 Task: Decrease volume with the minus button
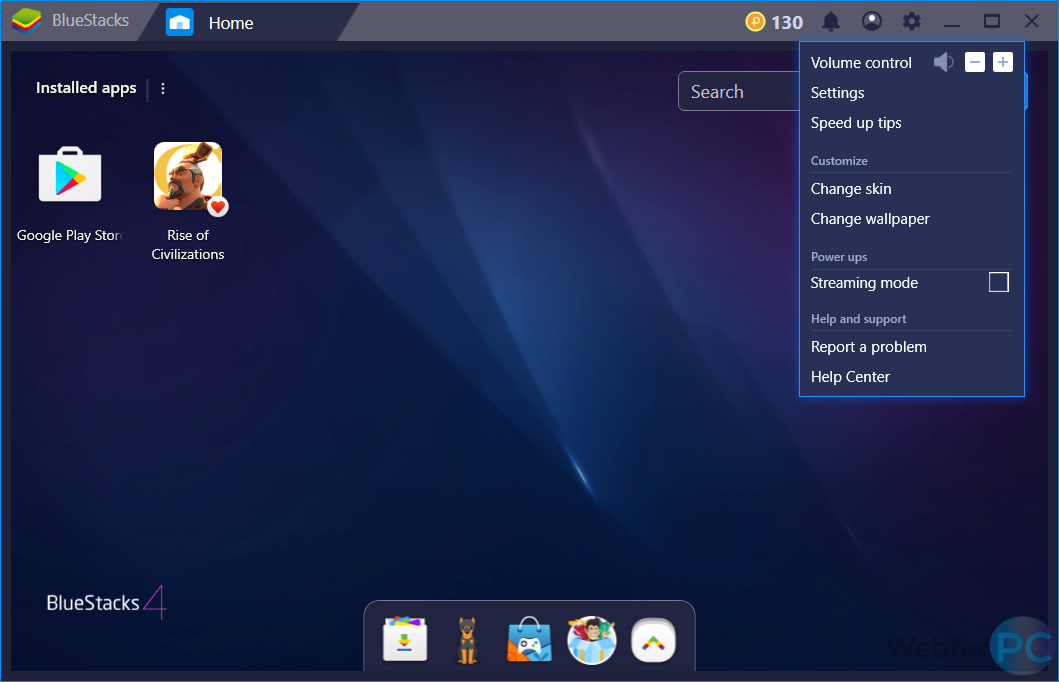click(975, 62)
